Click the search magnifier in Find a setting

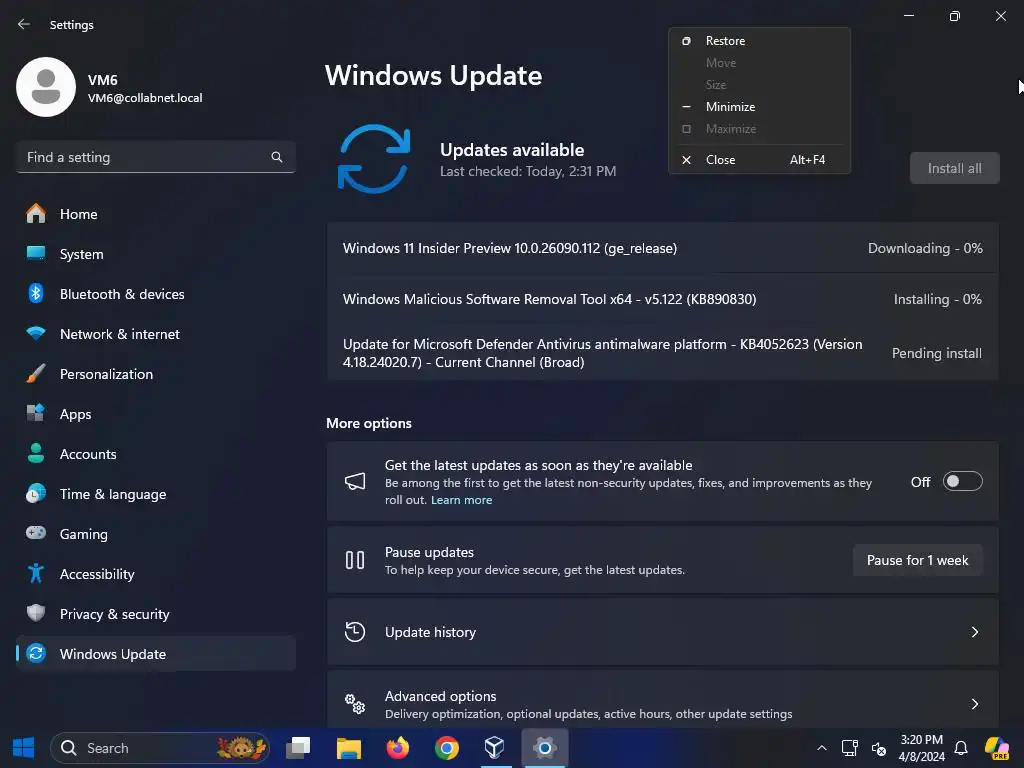277,157
